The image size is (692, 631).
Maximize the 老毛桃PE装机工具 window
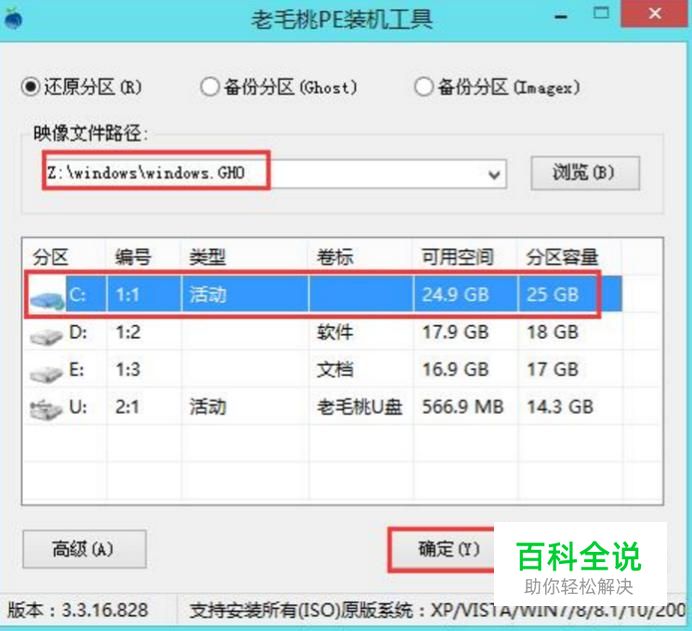pos(601,13)
